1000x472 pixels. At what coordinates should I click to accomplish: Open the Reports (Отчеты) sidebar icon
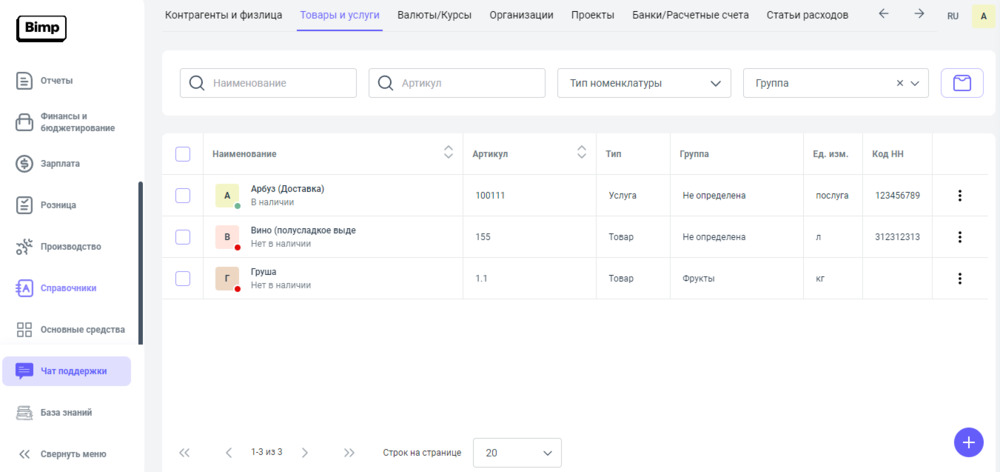click(x=25, y=80)
